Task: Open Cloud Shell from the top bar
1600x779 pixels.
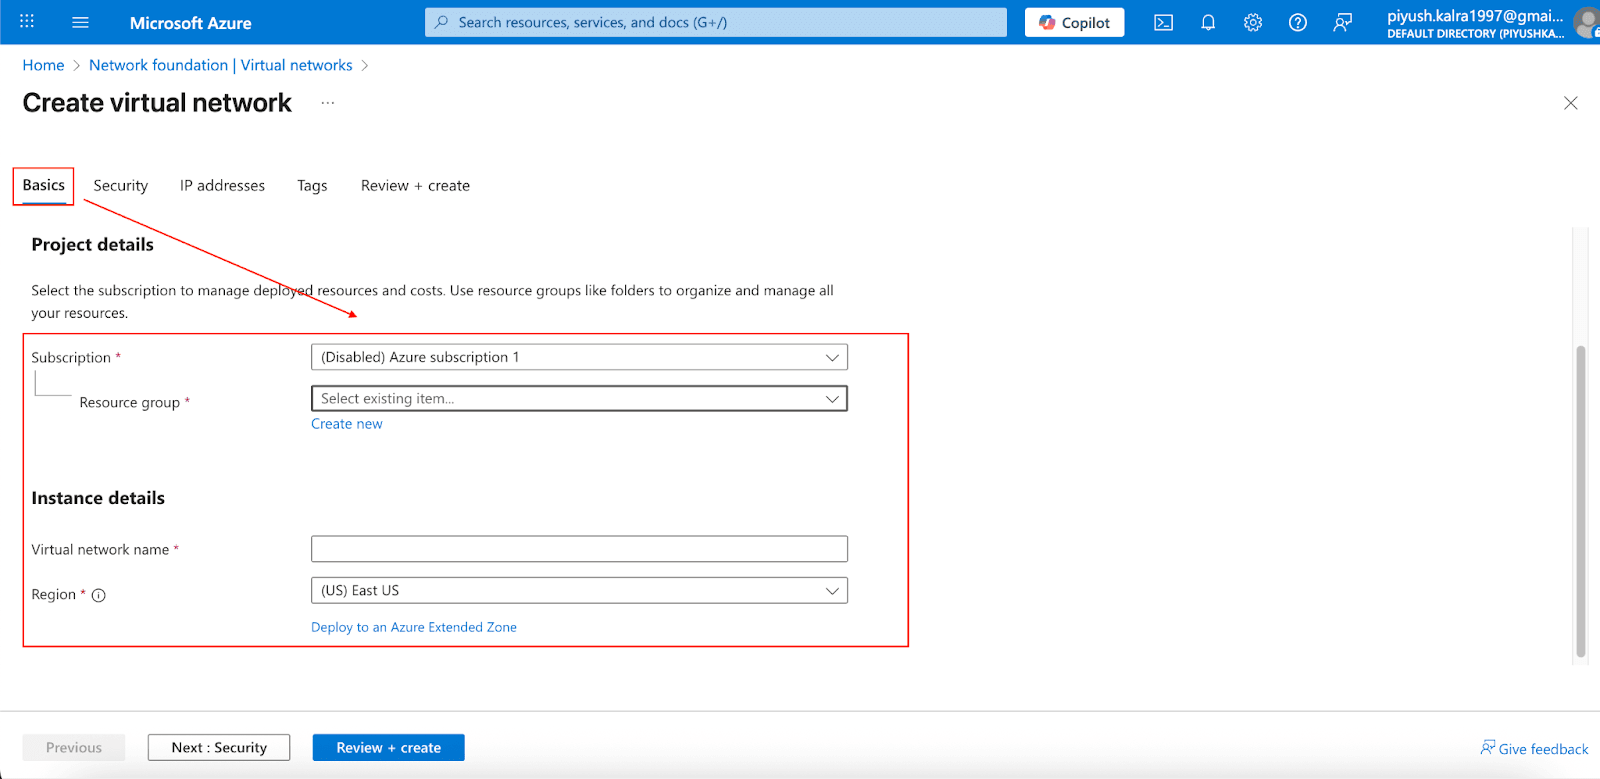Action: [x=1163, y=22]
